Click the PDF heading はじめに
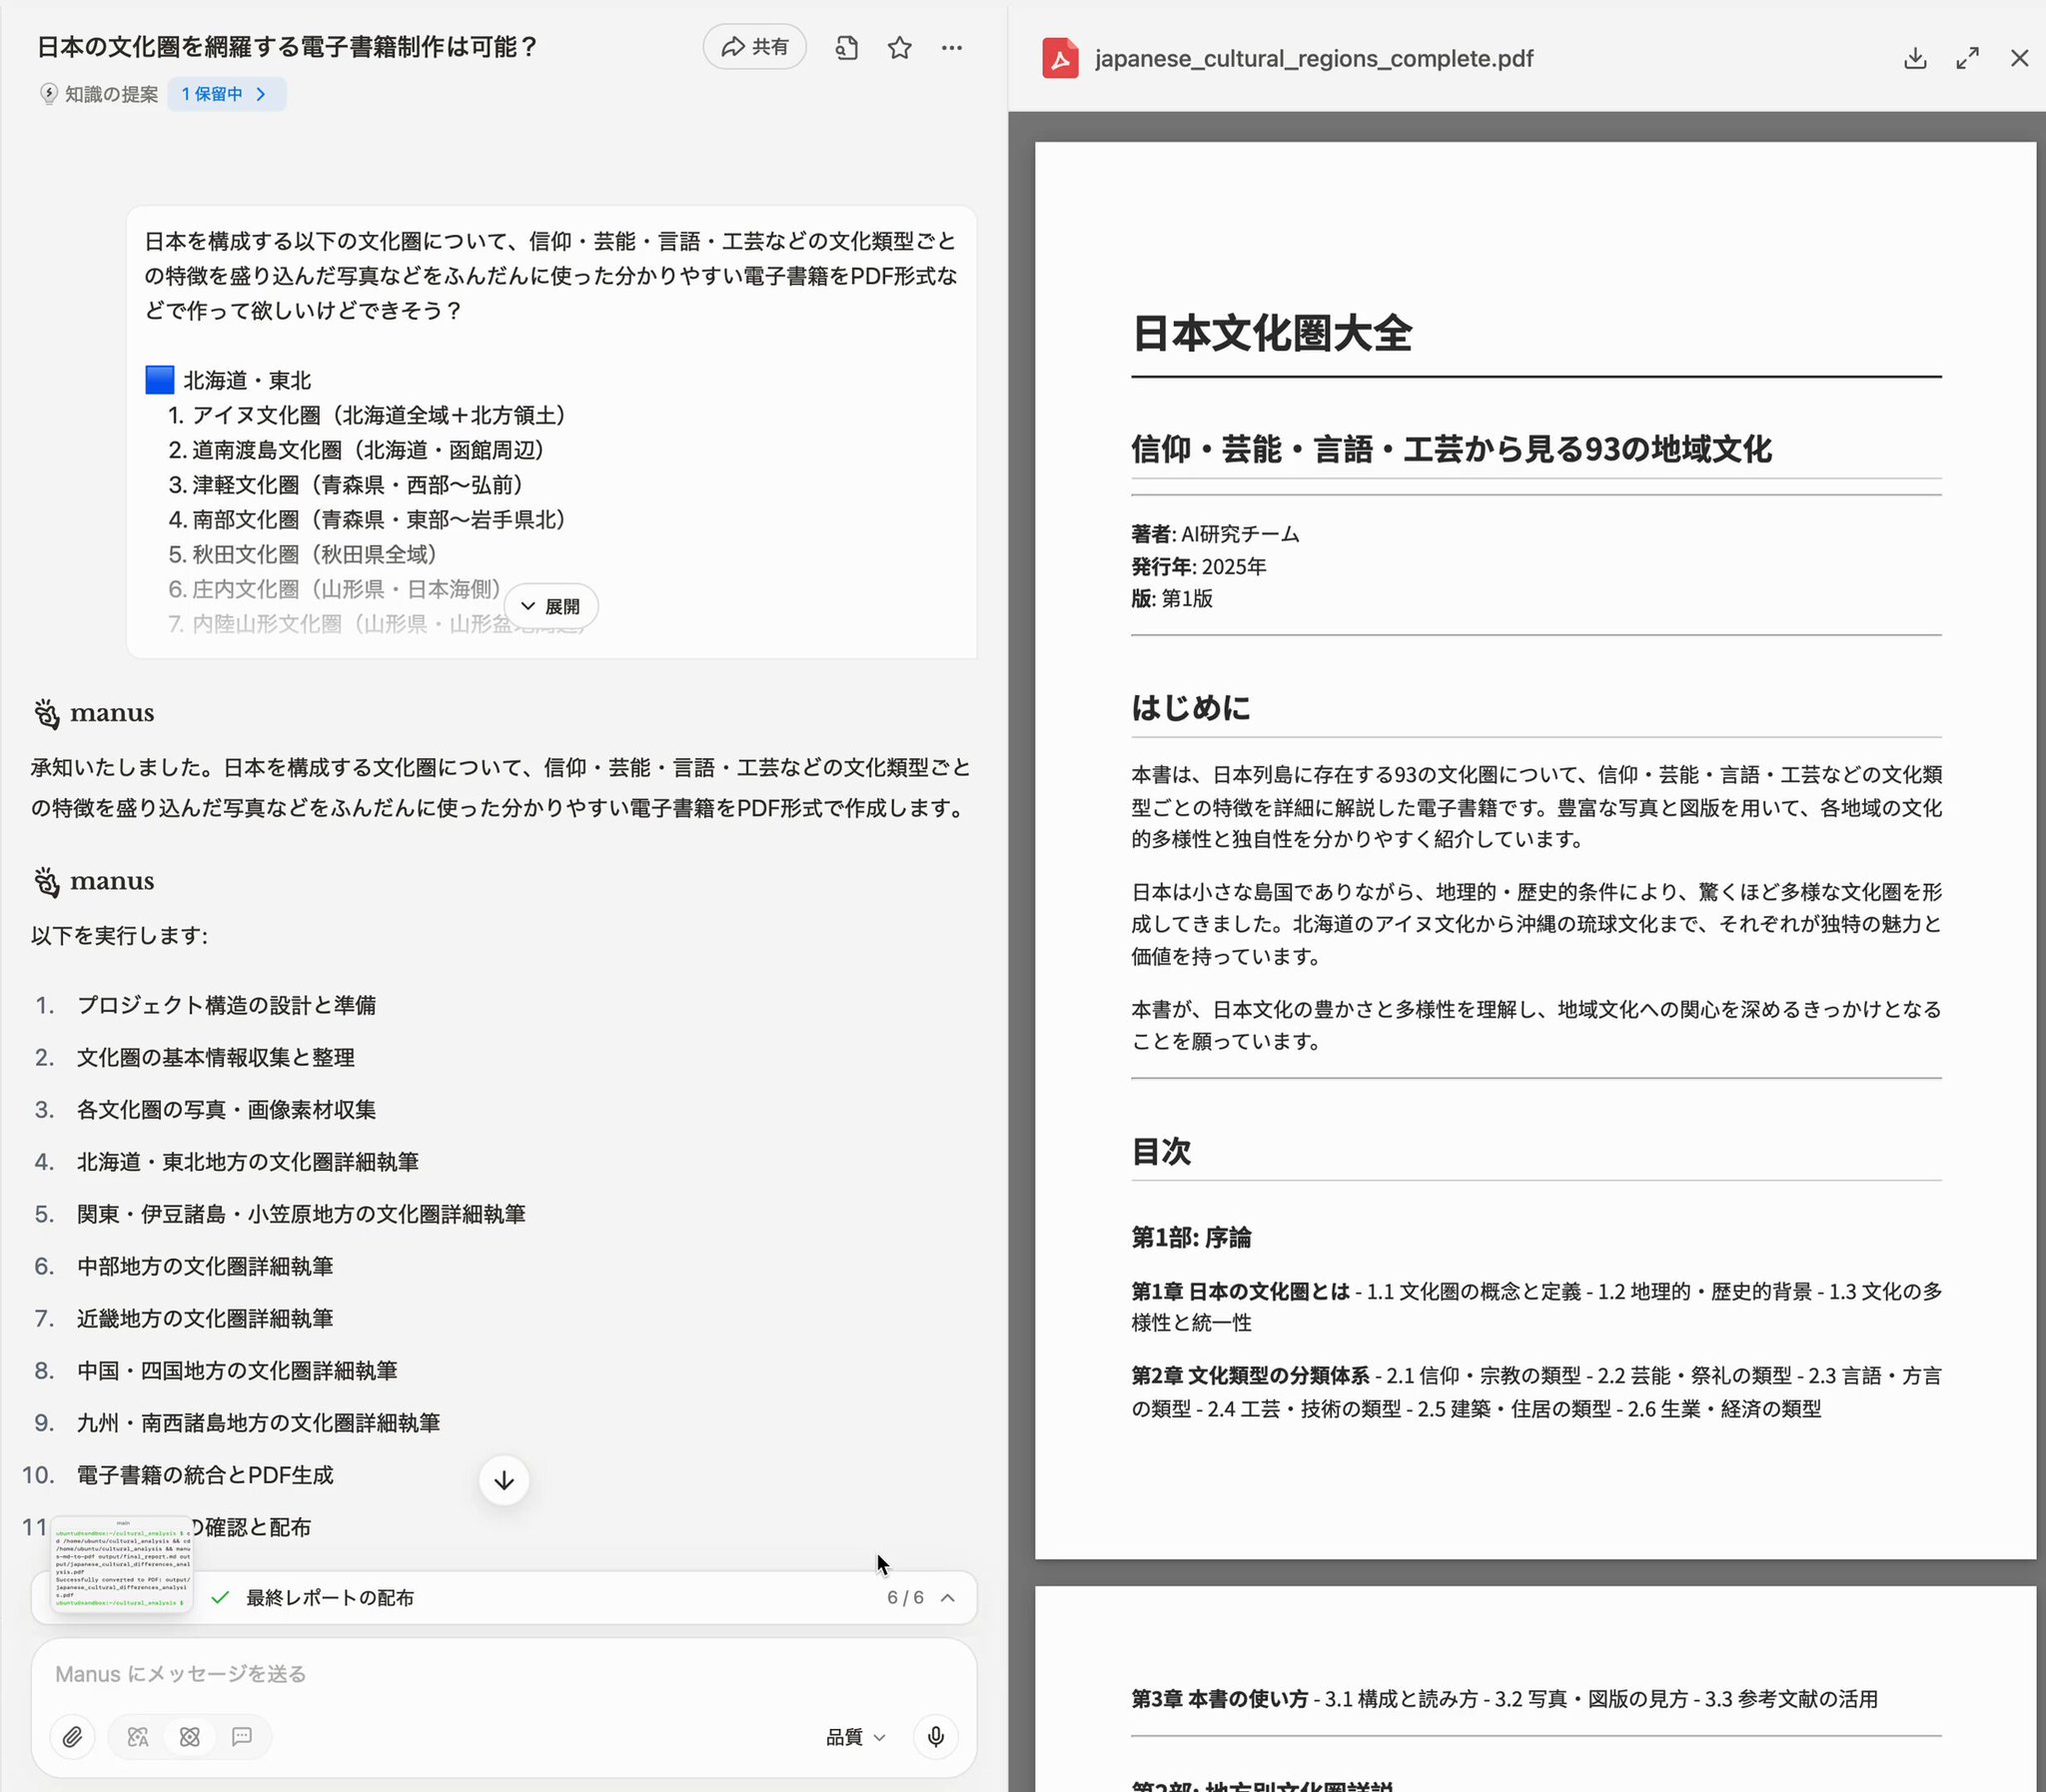 click(1190, 708)
